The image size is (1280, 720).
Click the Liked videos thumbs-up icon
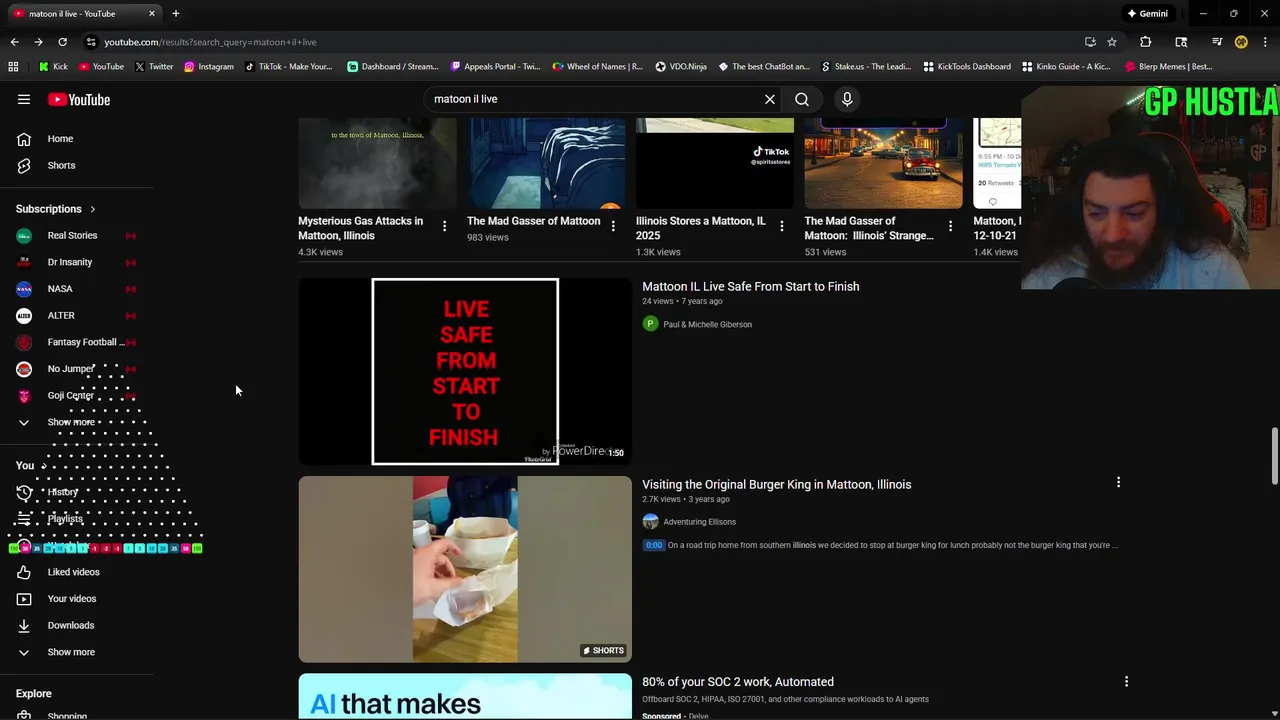click(24, 572)
